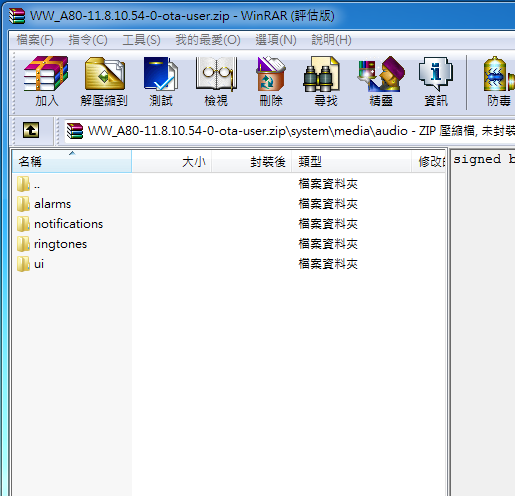Go up one folder level
Image resolution: width=515 pixels, height=496 pixels.
(x=31, y=130)
